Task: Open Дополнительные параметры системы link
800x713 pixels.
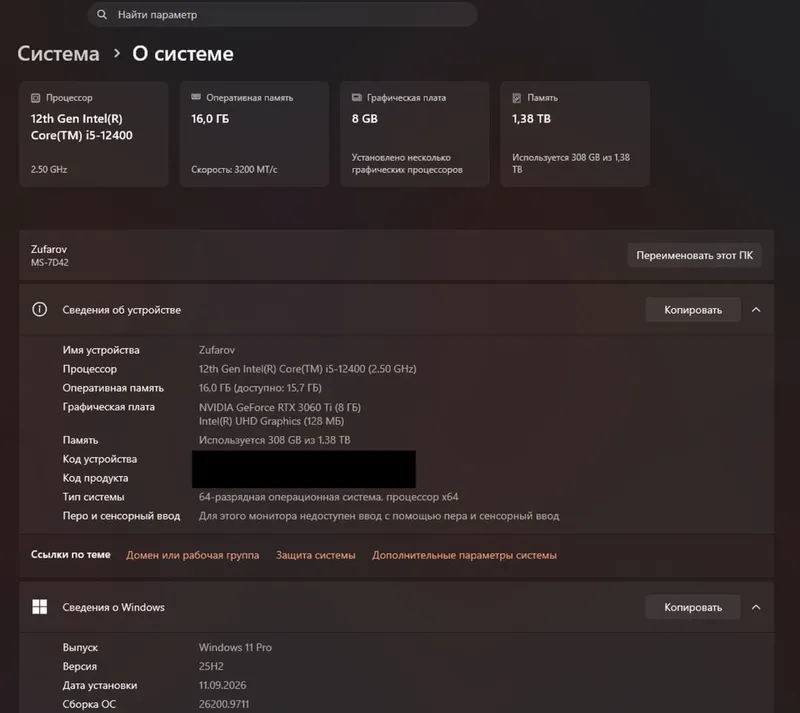Action: tap(464, 555)
